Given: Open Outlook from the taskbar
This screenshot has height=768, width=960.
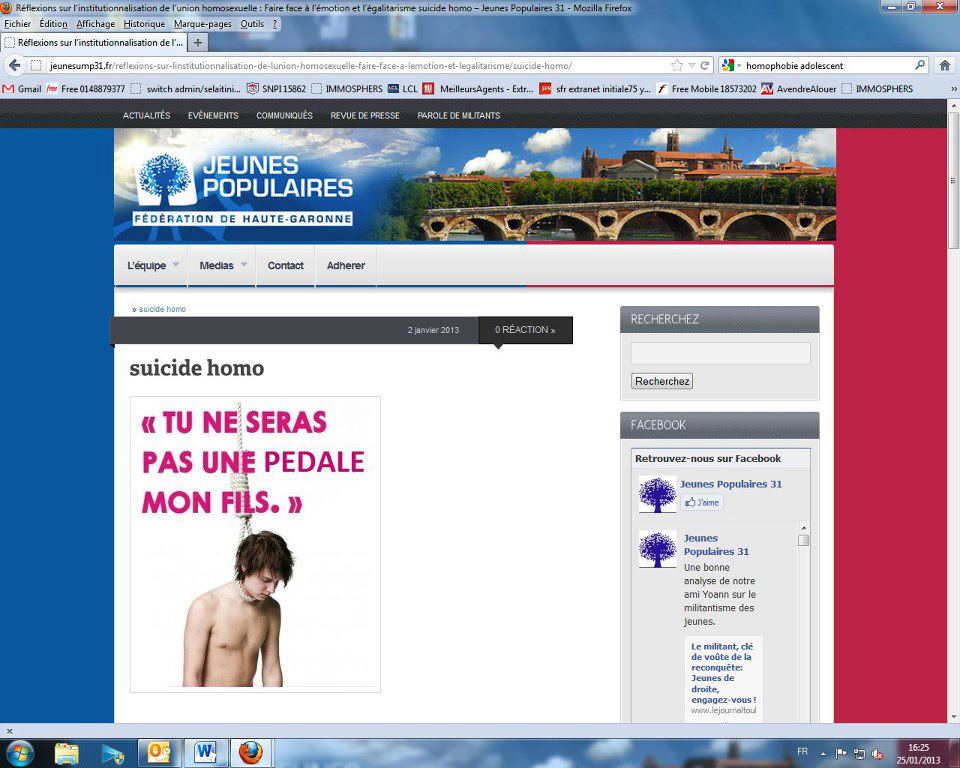Looking at the screenshot, I should coord(159,752).
